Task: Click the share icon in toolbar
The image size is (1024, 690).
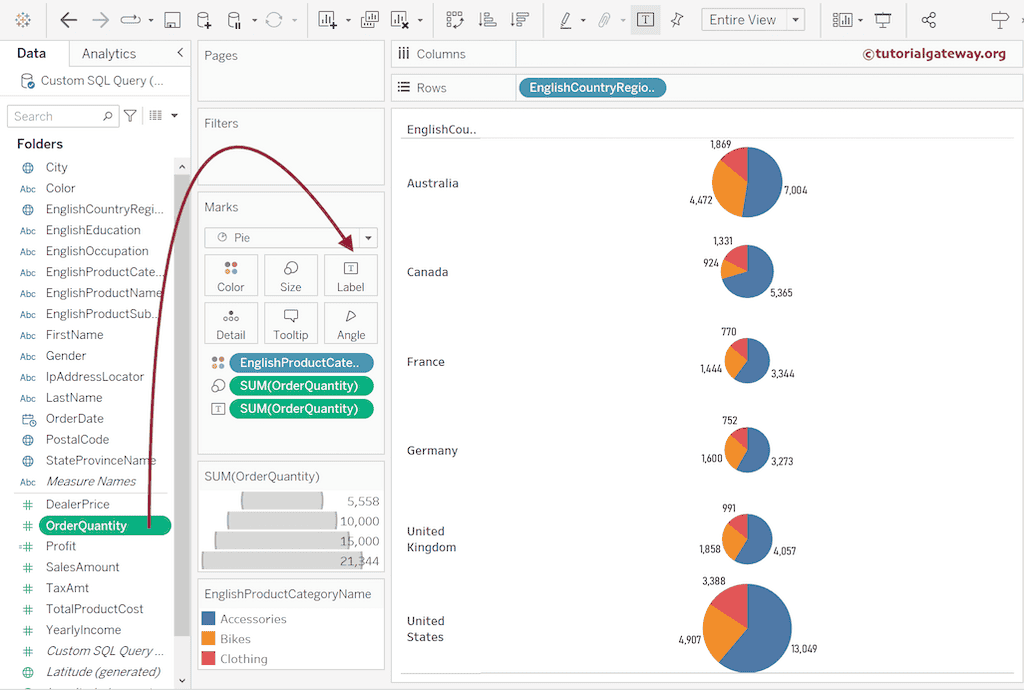Action: (928, 20)
